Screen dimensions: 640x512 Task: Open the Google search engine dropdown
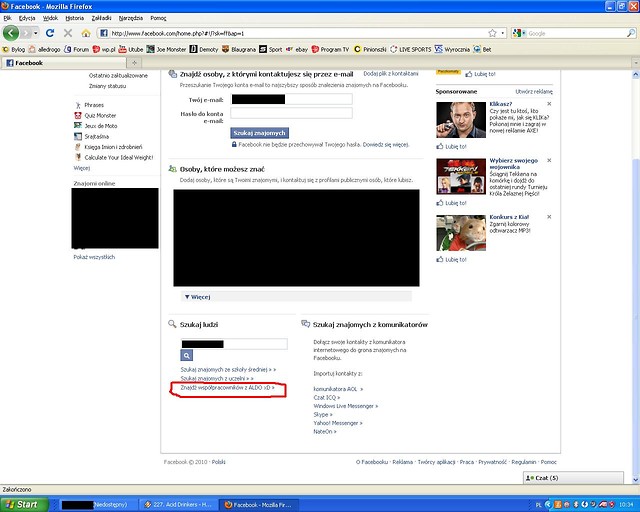coord(519,33)
